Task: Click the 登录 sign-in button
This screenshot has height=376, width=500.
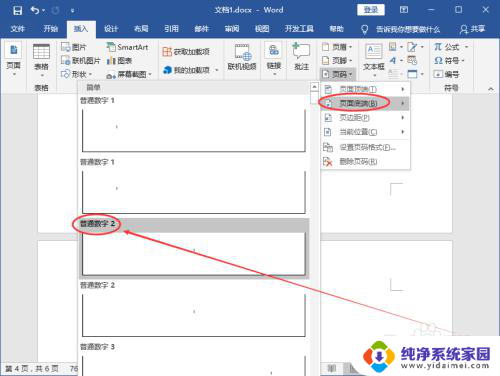Action: tap(371, 10)
